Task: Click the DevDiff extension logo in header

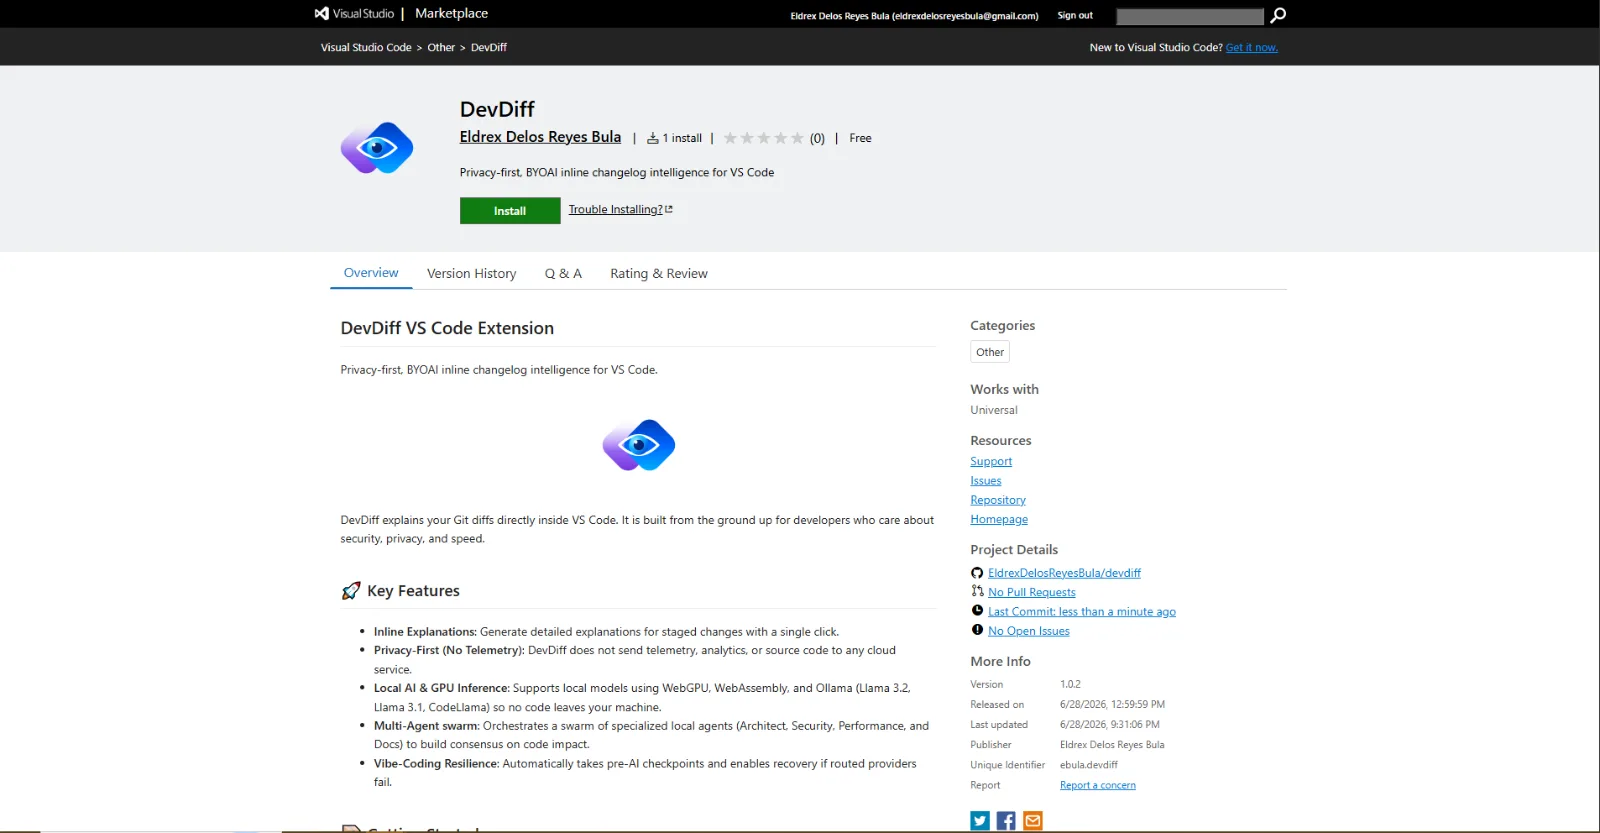Action: pyautogui.click(x=377, y=148)
